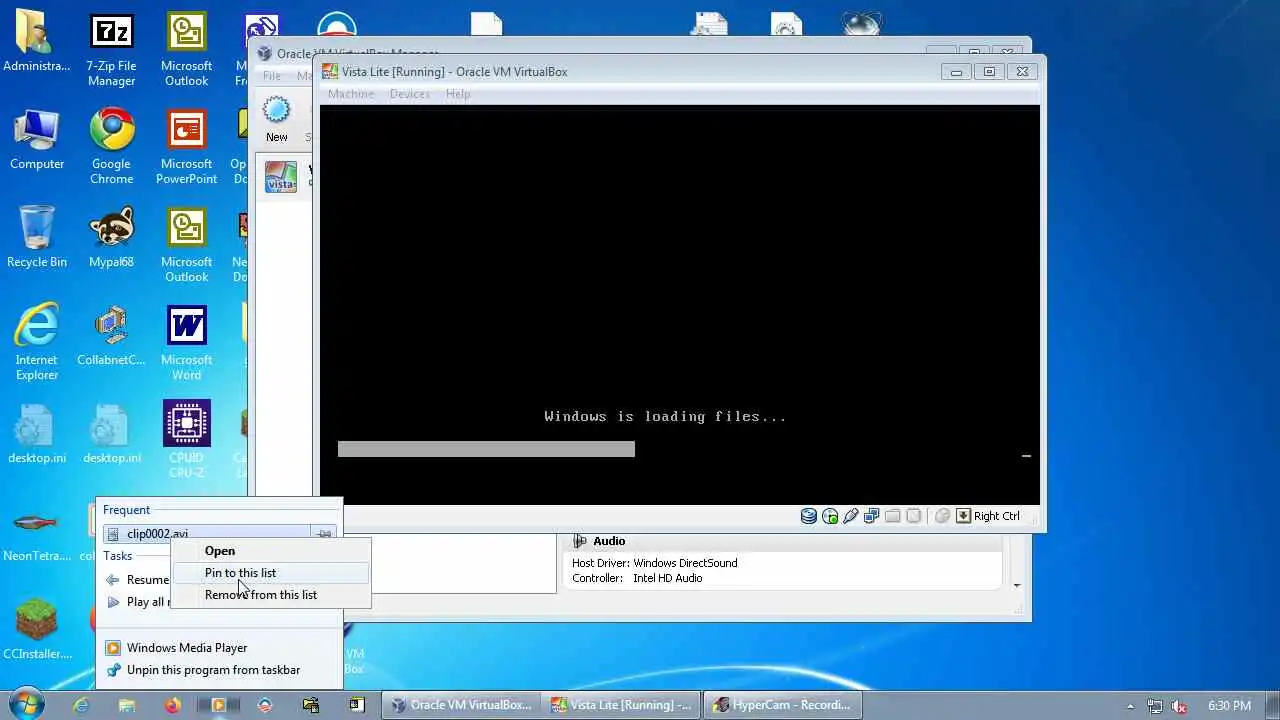Select the Recycle Bin desktop icon
Image resolution: width=1280 pixels, height=720 pixels.
(37, 238)
